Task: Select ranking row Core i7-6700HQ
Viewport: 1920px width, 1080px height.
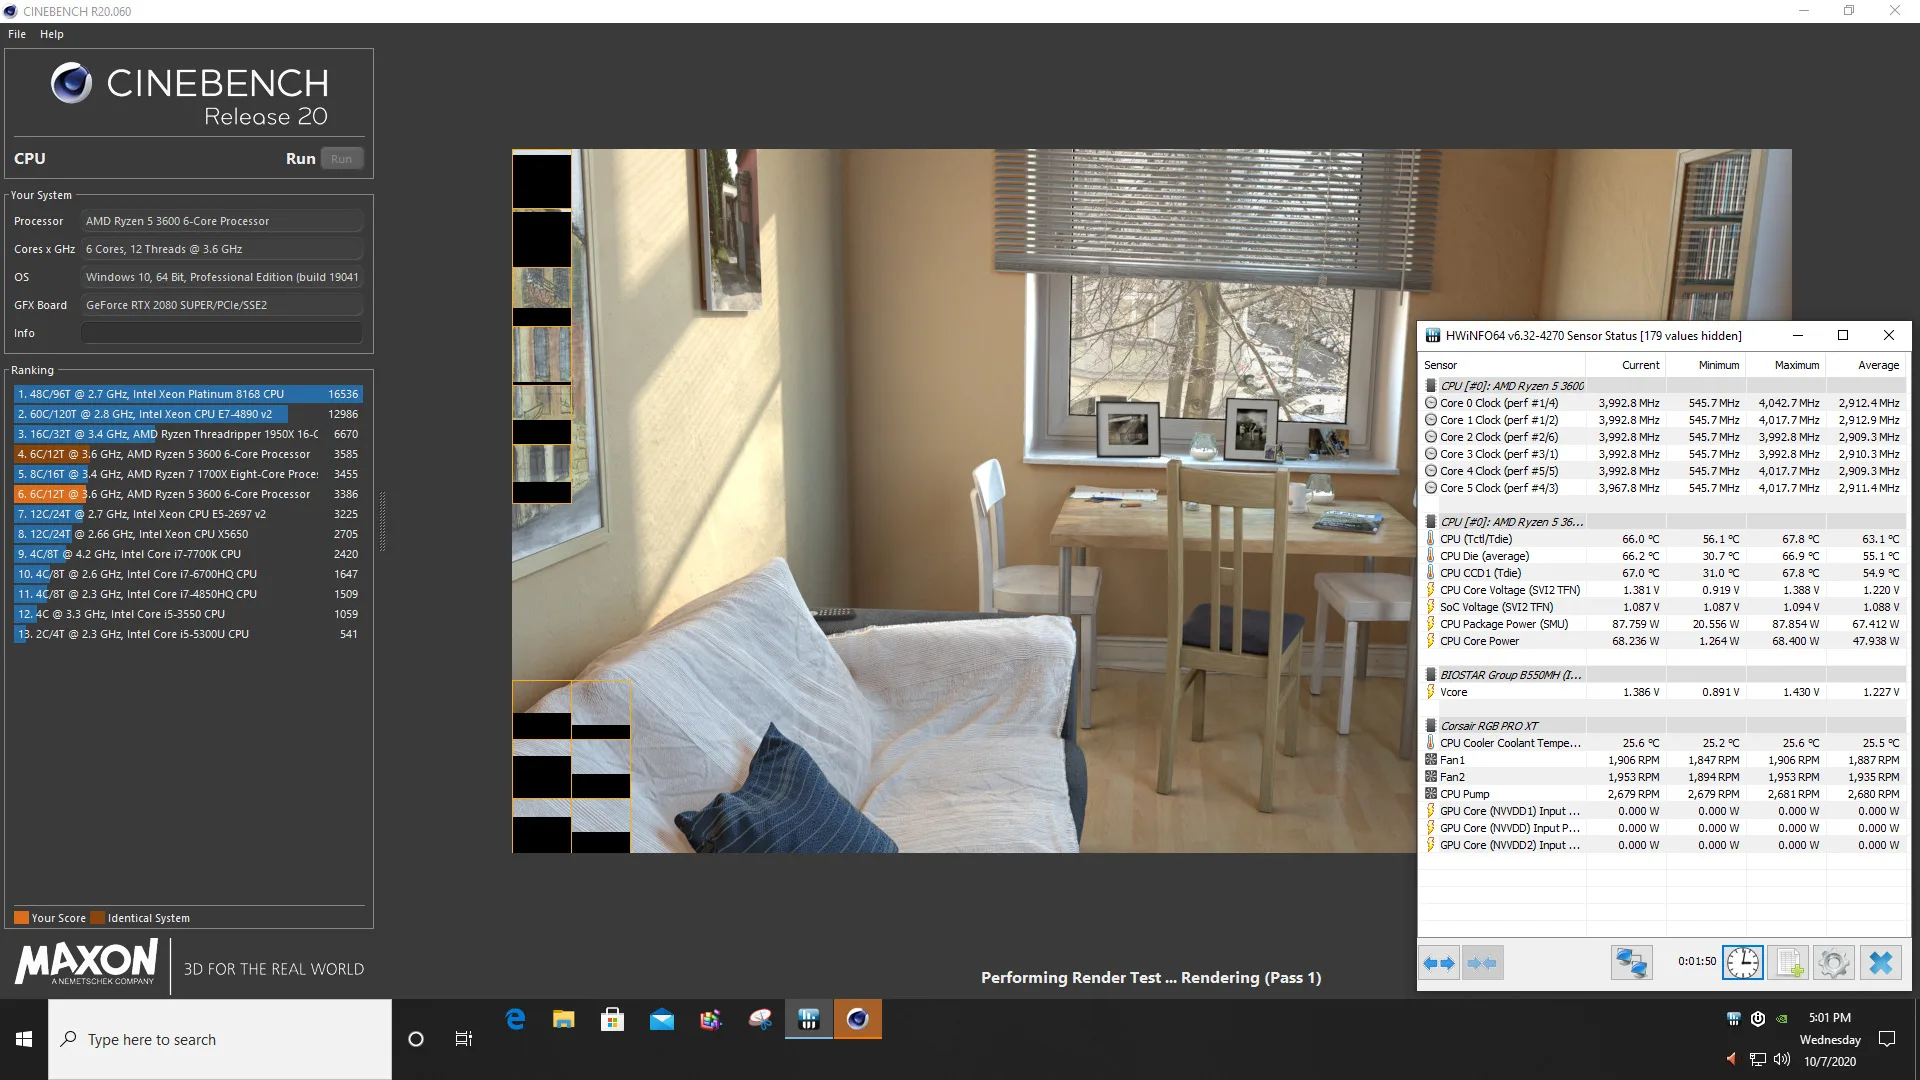Action: [187, 574]
